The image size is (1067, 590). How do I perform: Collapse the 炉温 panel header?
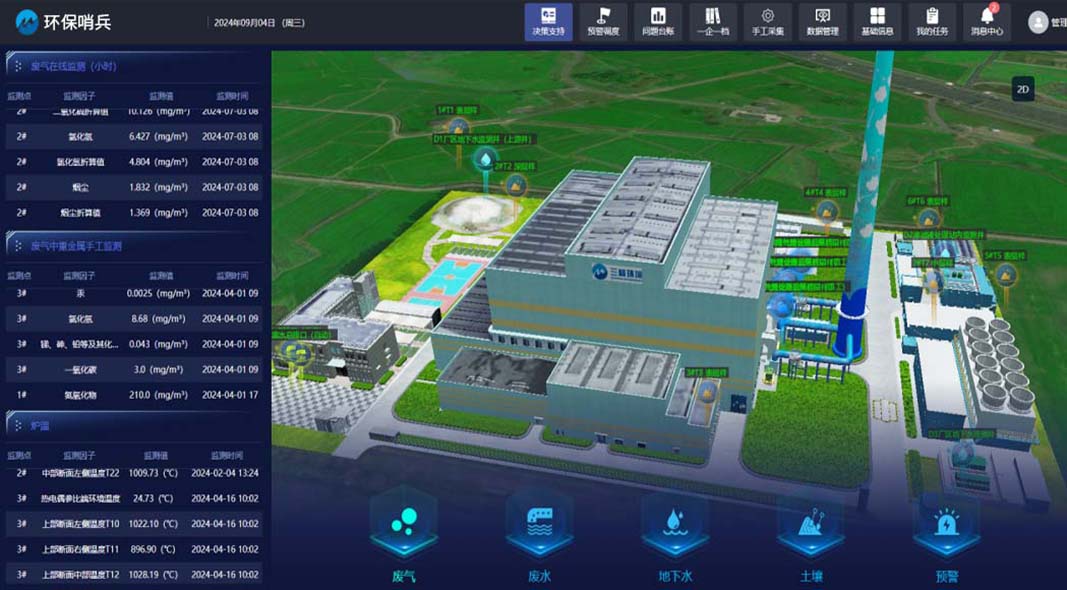pos(39,425)
